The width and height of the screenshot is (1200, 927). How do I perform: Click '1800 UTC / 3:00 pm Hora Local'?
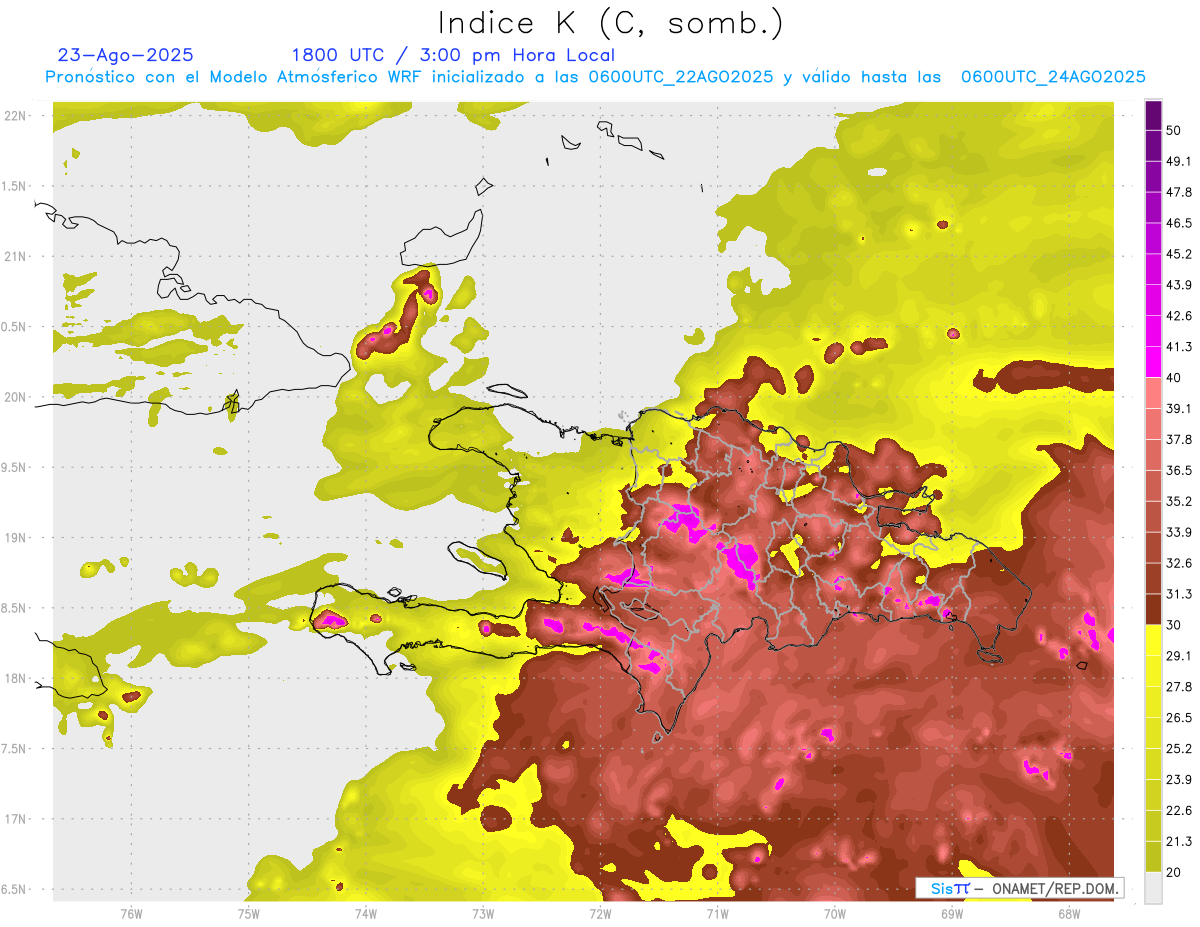(x=453, y=56)
